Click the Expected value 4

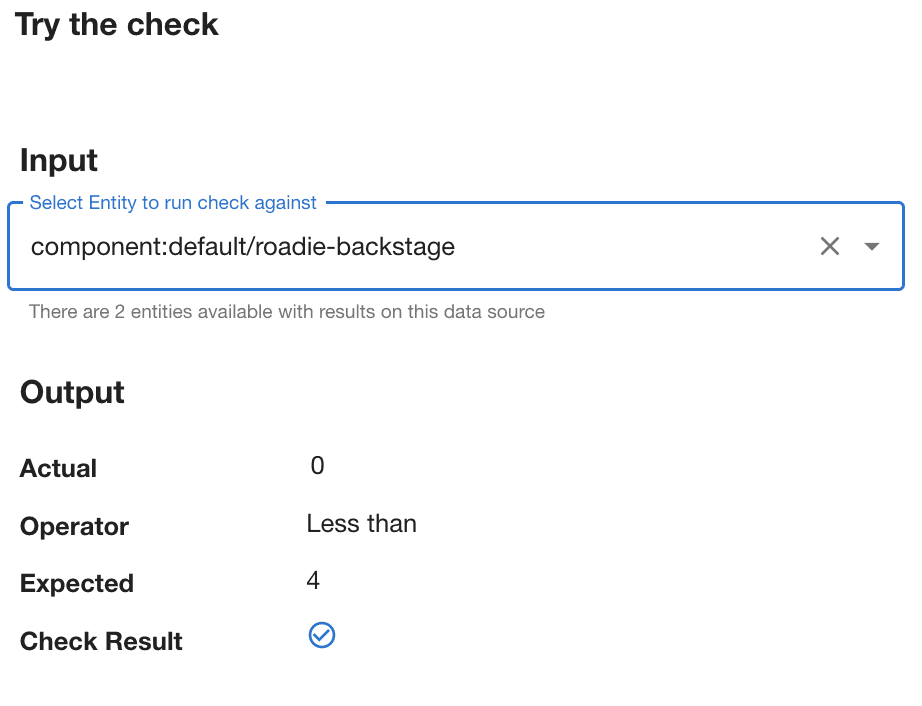pos(313,581)
